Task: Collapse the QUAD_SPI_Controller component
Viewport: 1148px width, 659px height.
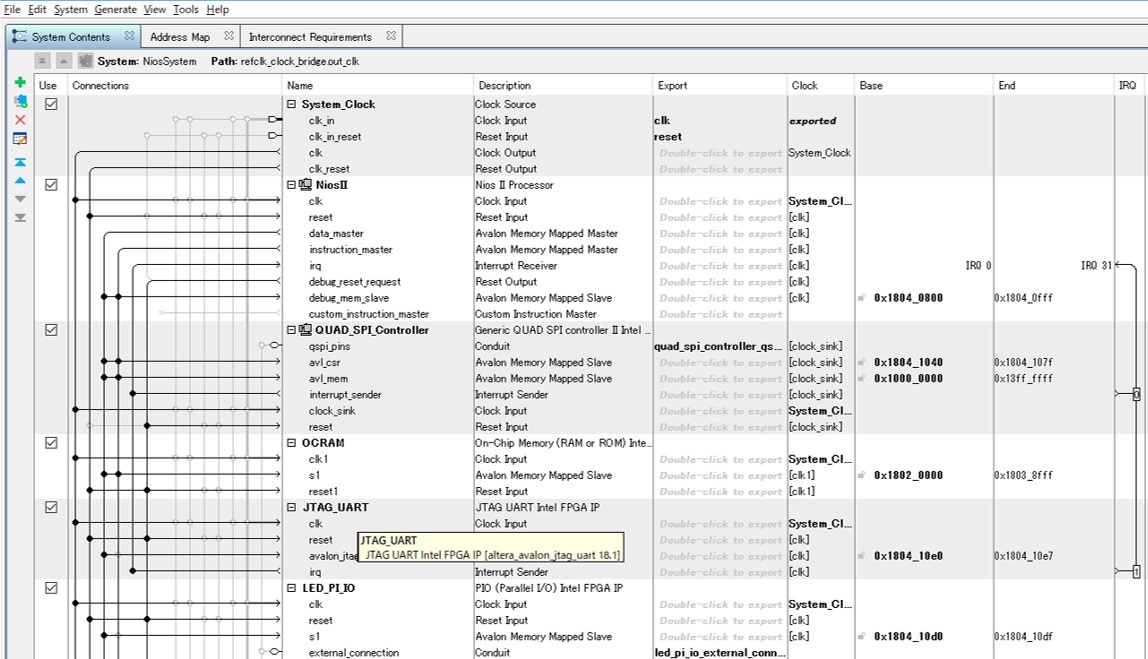Action: click(292, 330)
